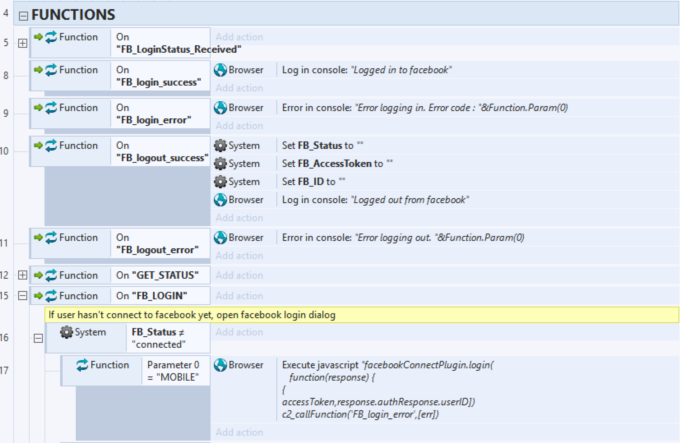Click Browser globe icon for Execute javascript action
The height and width of the screenshot is (443, 680).
[x=220, y=365]
